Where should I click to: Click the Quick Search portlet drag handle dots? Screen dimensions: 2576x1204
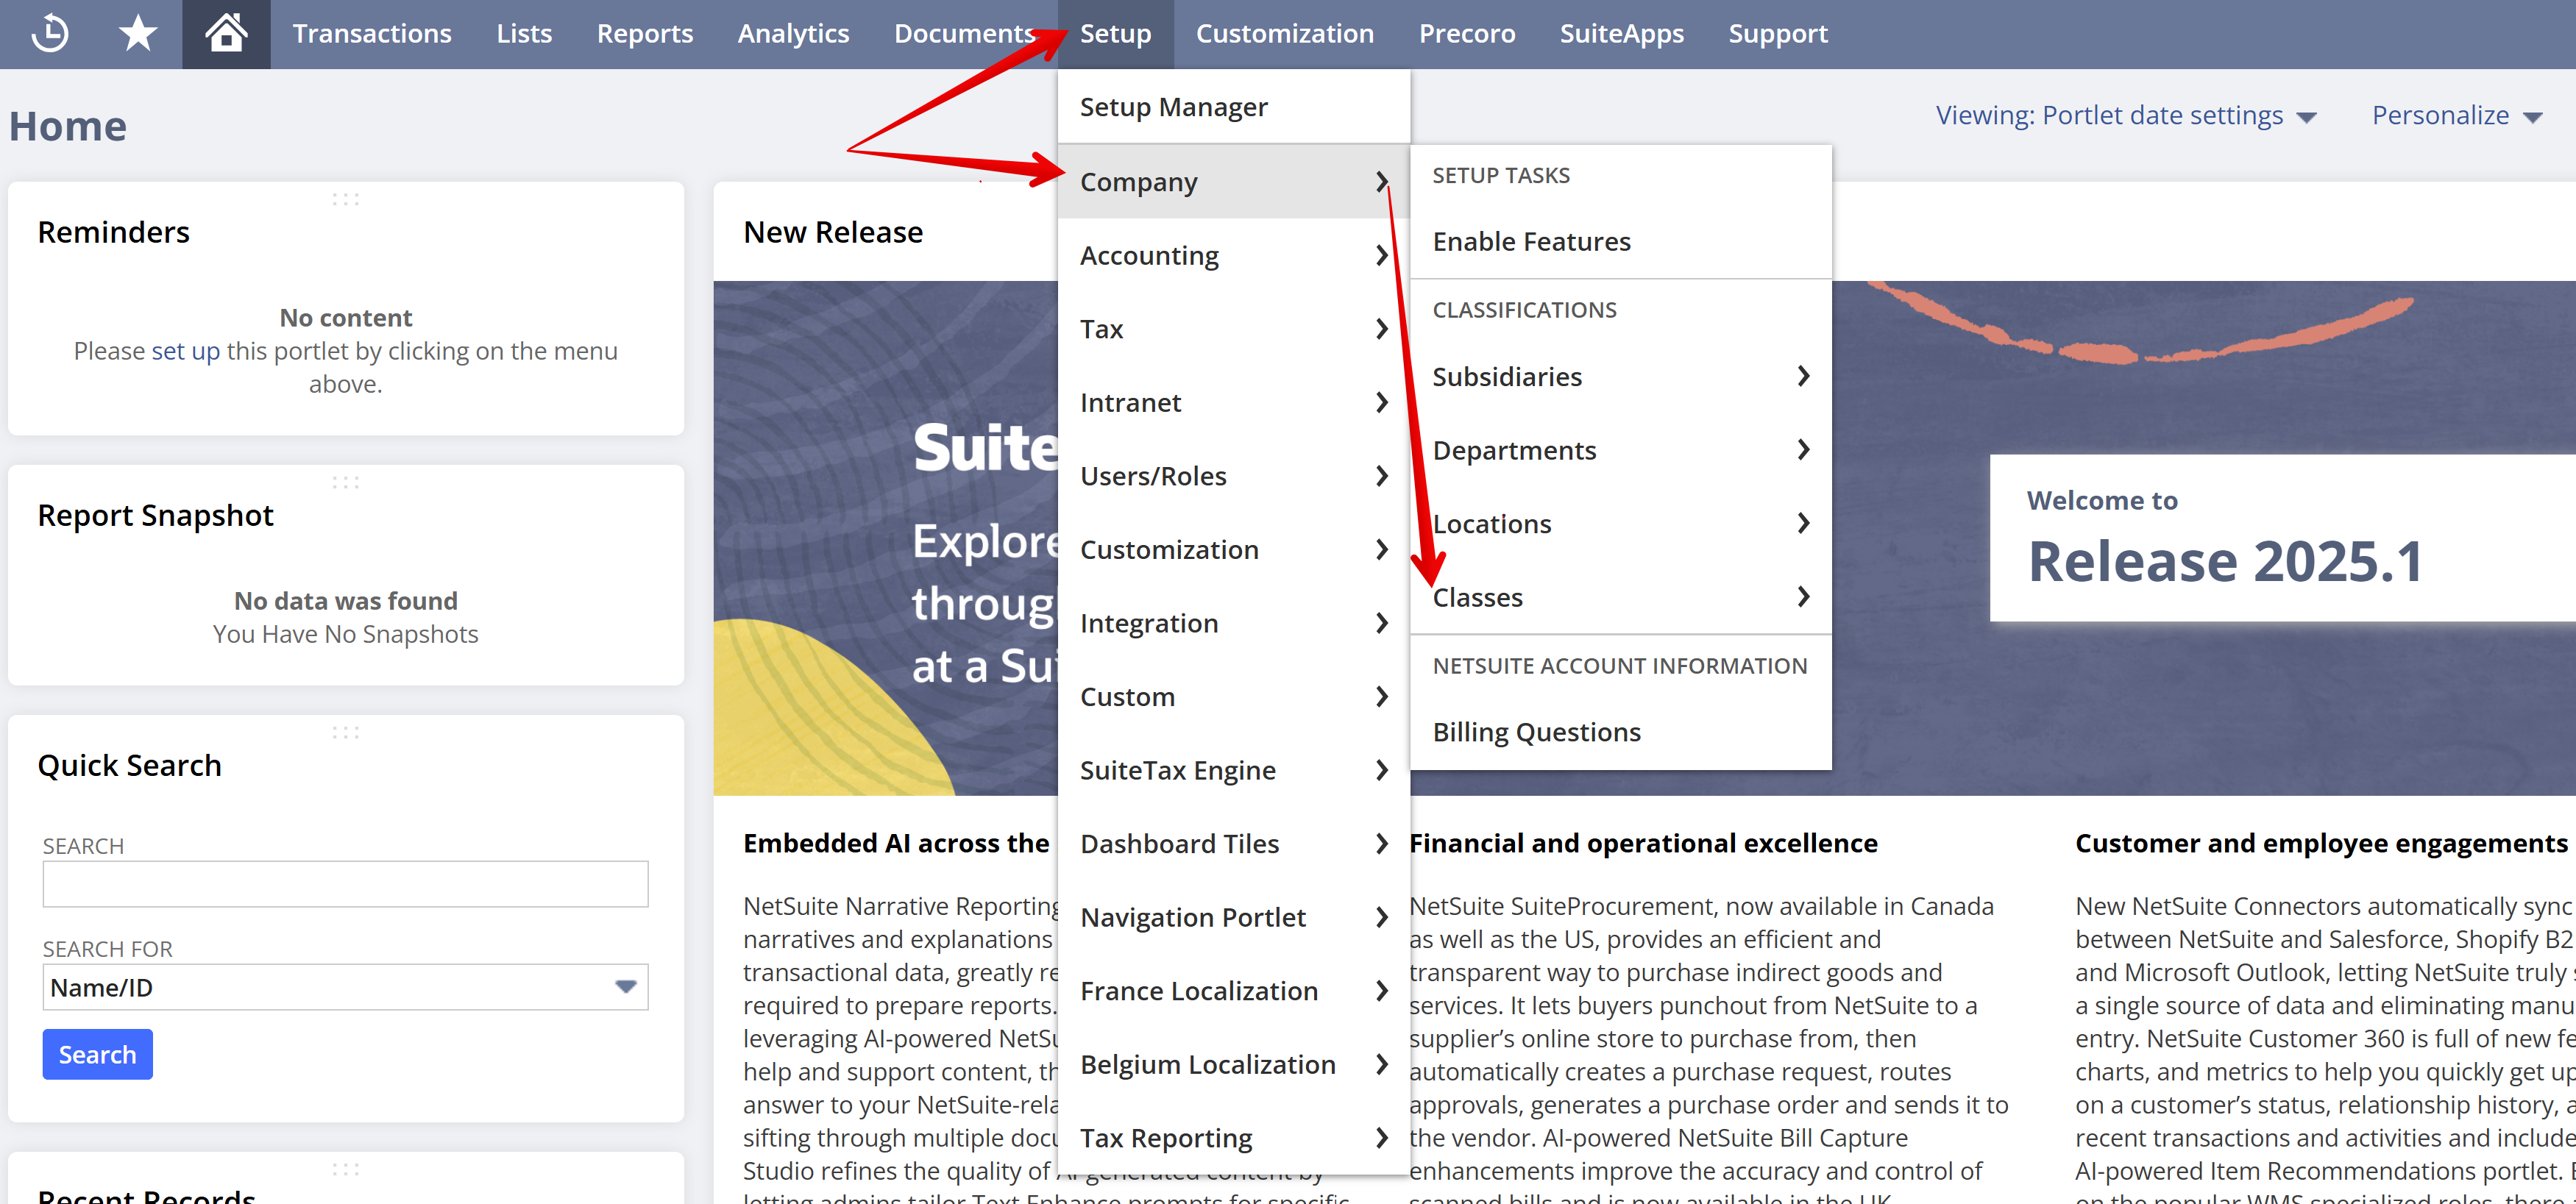click(x=345, y=732)
